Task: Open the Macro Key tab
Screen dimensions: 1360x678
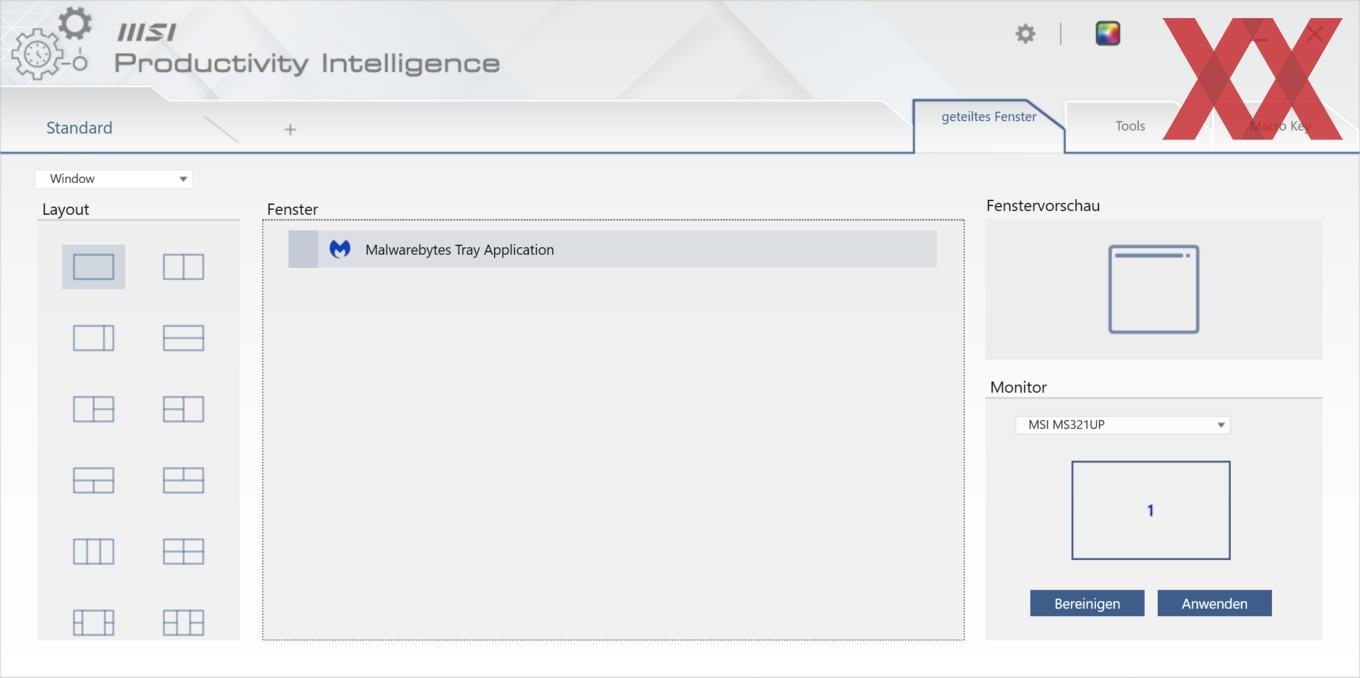Action: coord(1281,126)
